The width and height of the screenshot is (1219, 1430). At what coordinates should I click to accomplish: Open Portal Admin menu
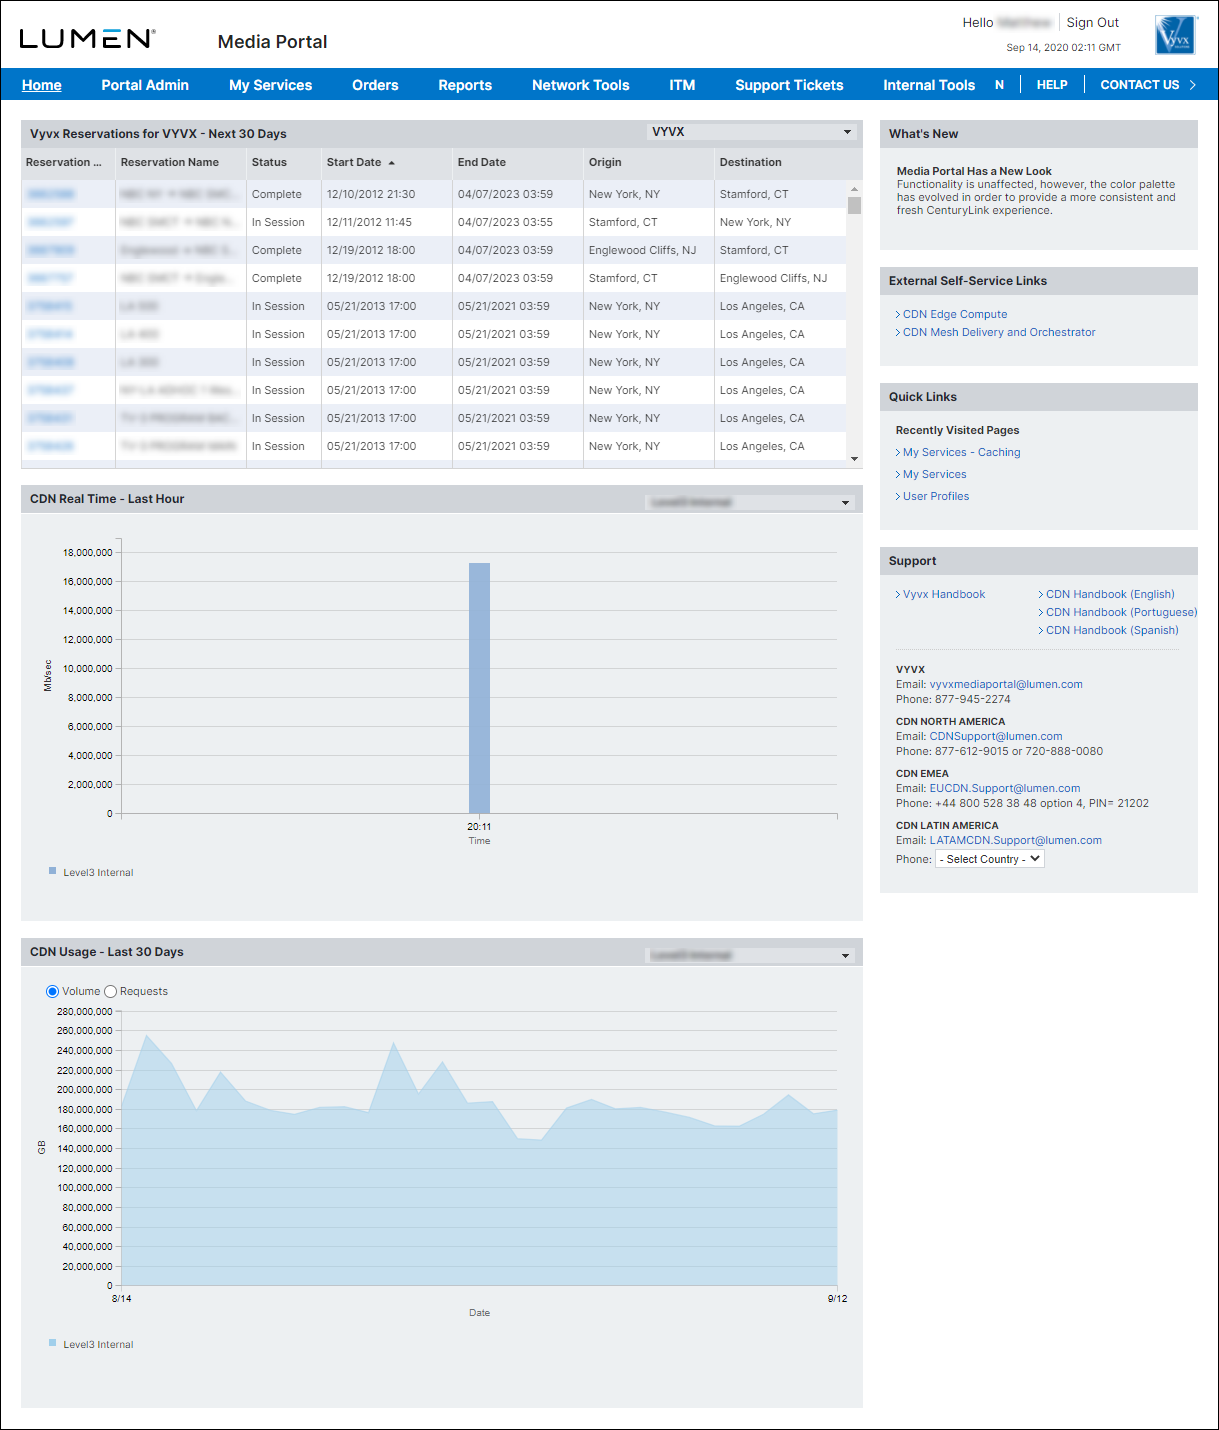[x=145, y=85]
